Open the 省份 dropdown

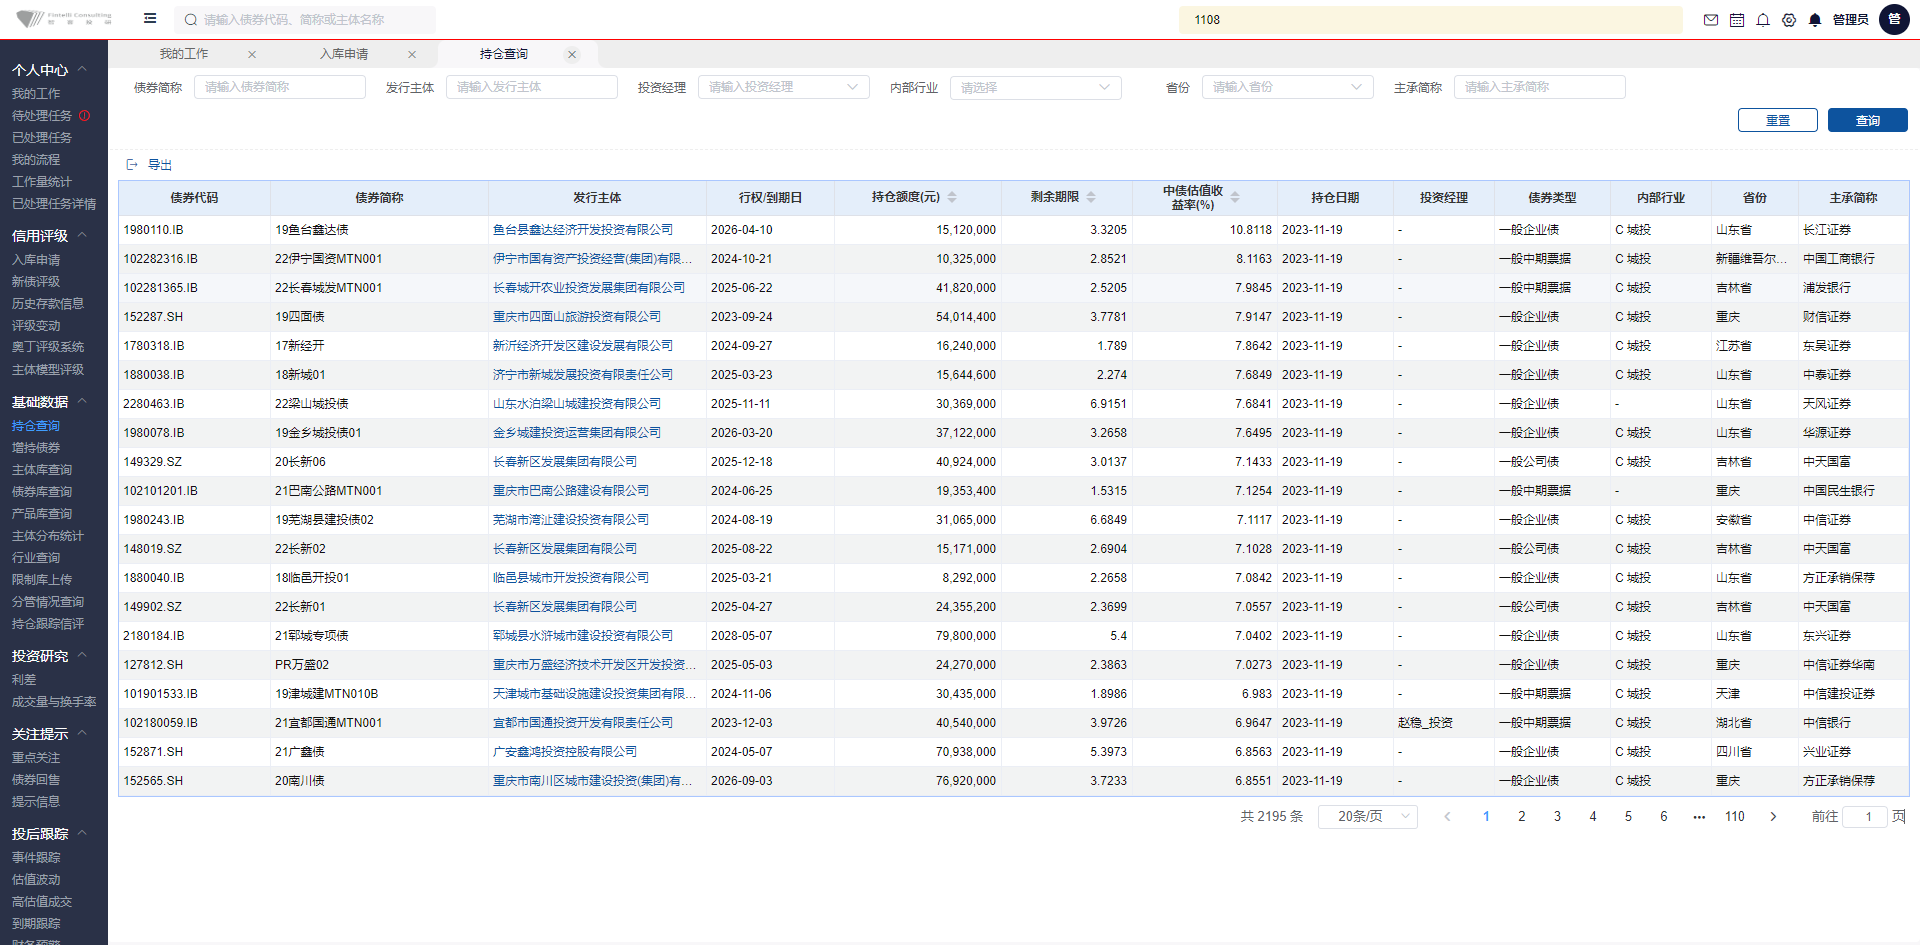coord(1287,87)
